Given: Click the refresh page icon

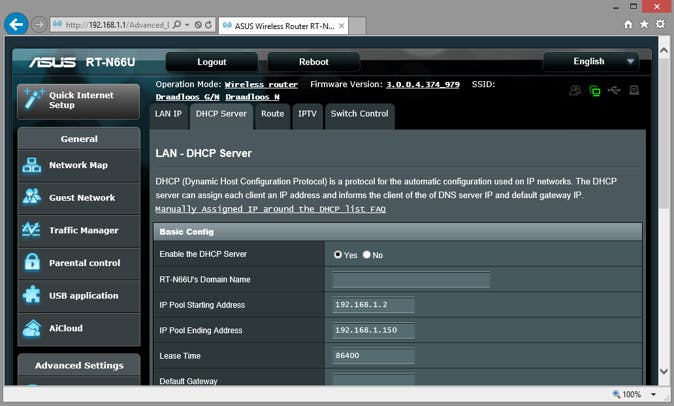Looking at the screenshot, I should (208, 25).
